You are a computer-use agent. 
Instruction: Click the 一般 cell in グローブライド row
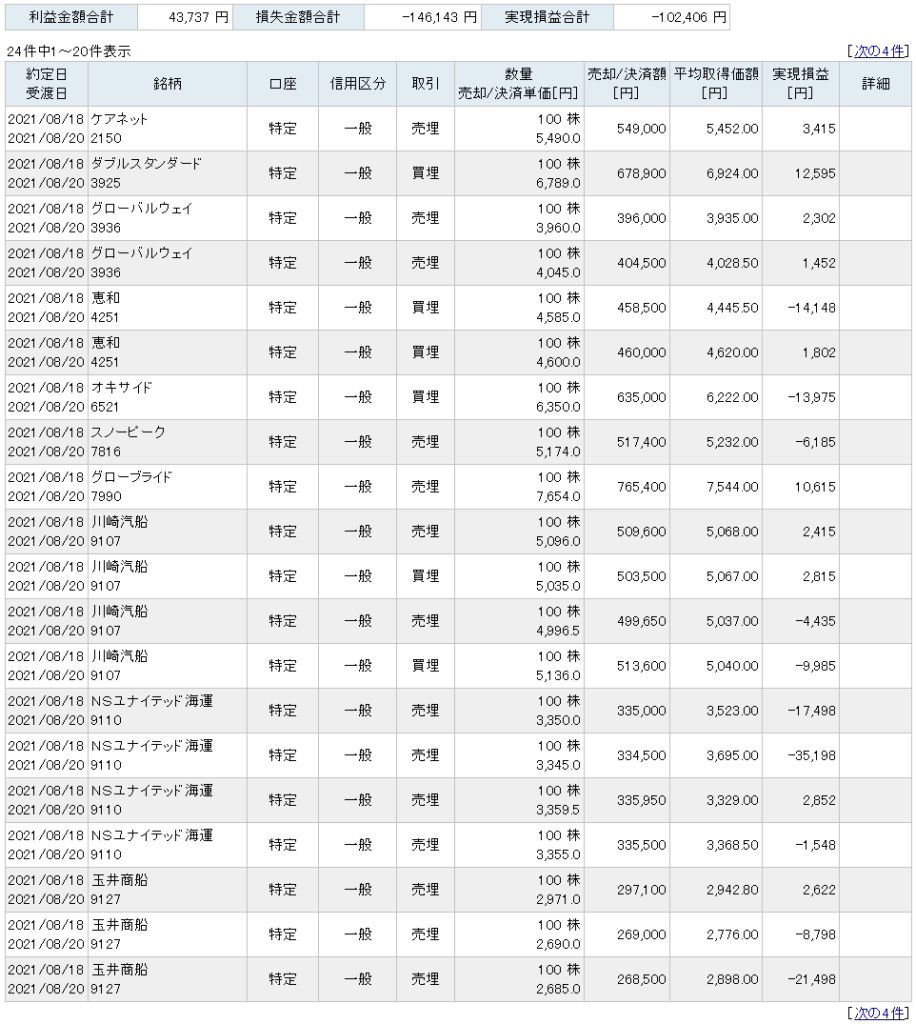(358, 487)
